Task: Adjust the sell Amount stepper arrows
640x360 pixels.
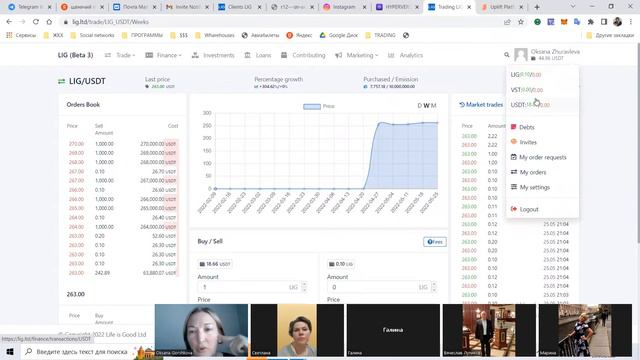Action: click(x=434, y=287)
